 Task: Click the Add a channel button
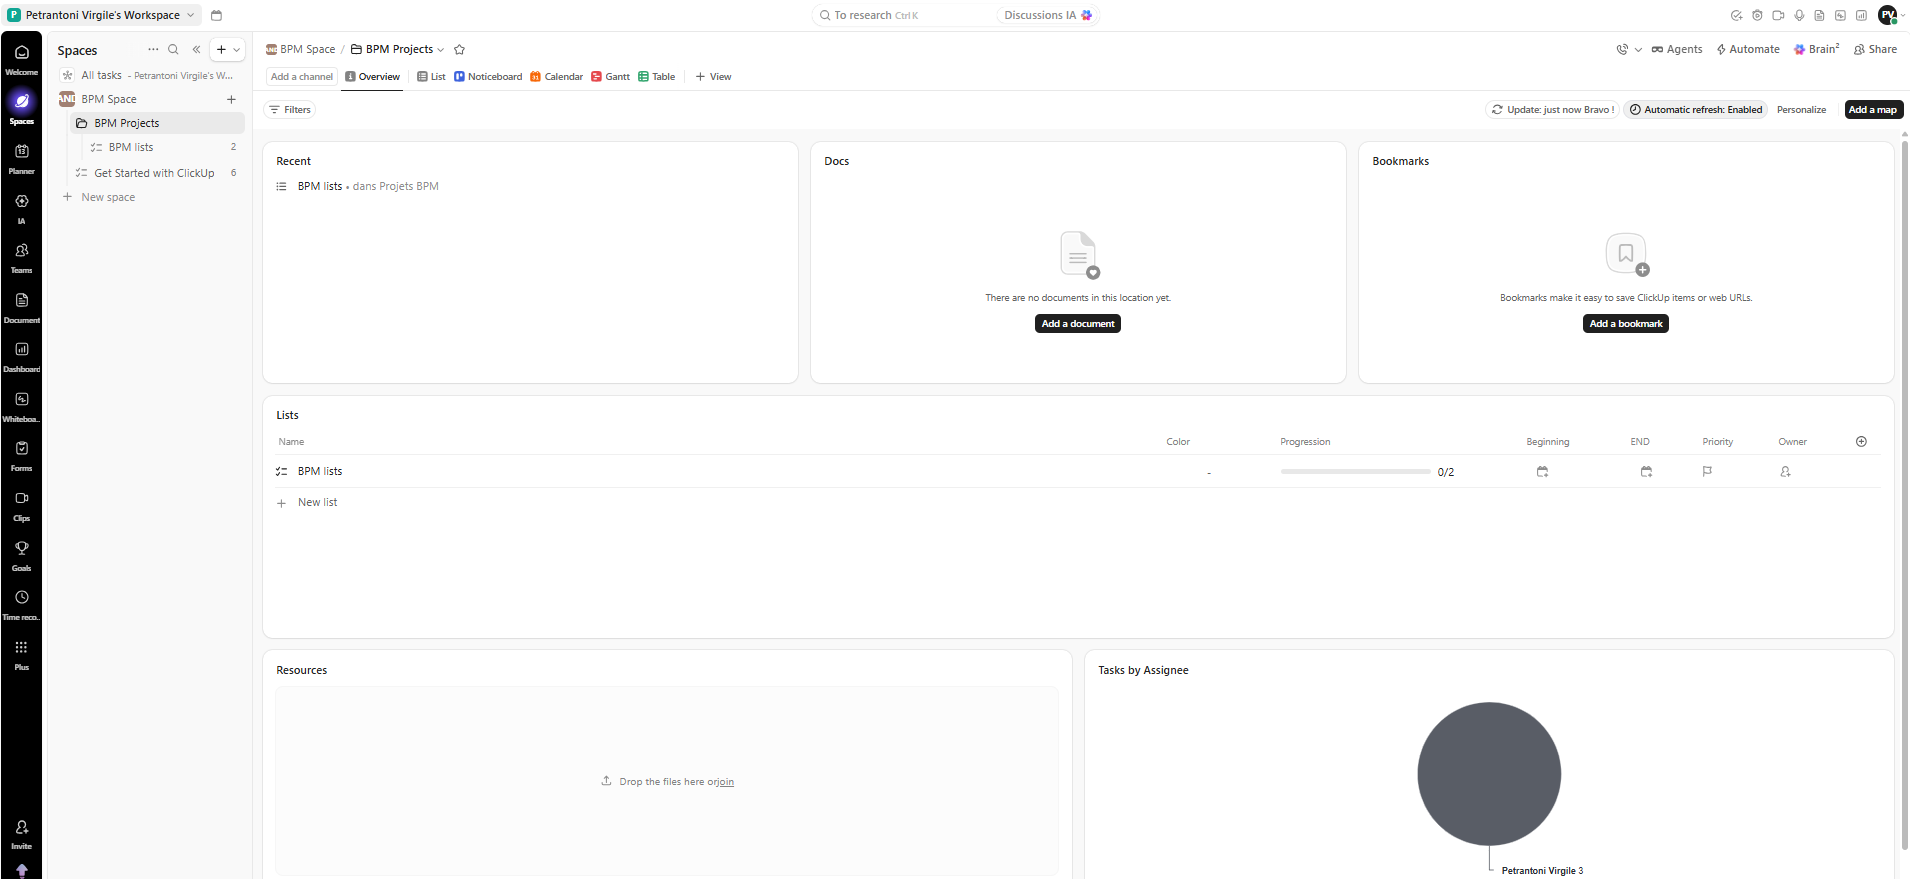(x=301, y=77)
